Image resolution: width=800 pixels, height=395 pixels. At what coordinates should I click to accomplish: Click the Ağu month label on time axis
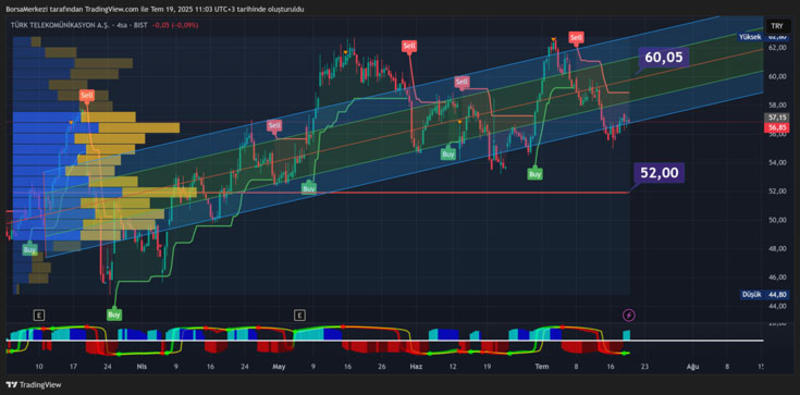pos(692,366)
